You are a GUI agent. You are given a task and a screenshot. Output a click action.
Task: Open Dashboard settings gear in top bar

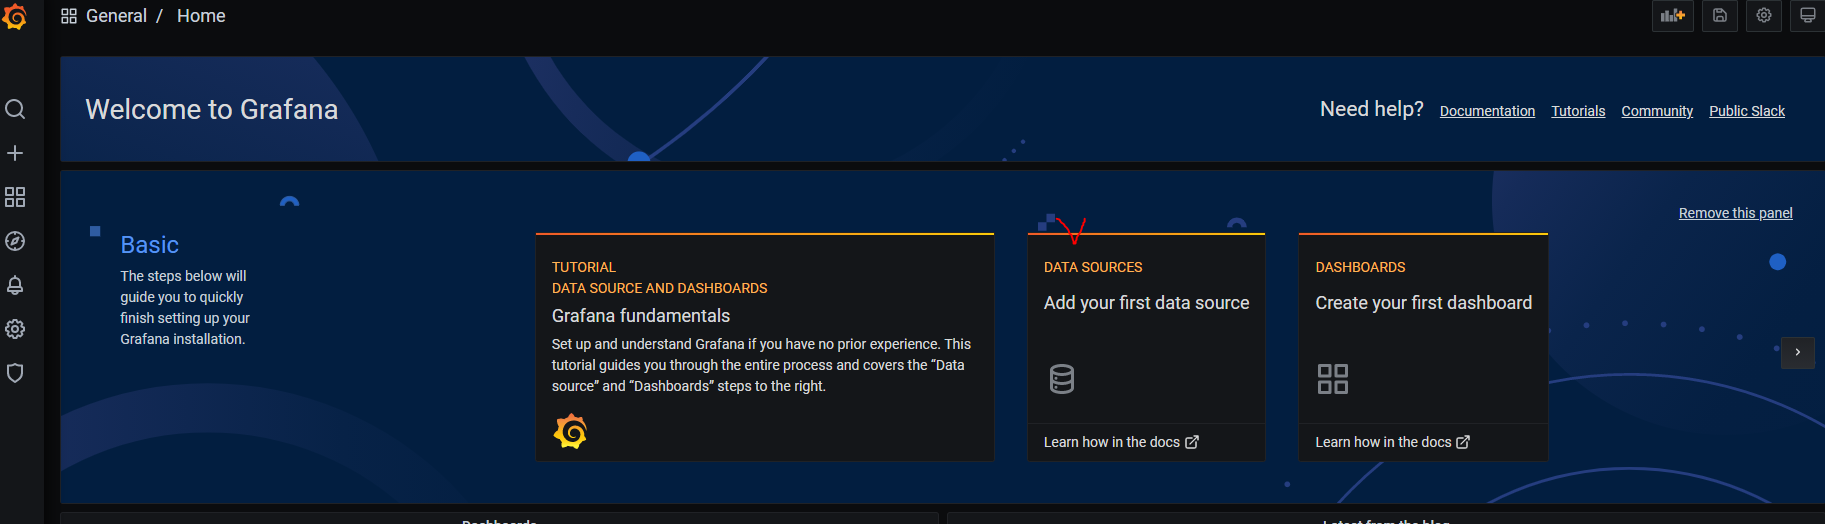pyautogui.click(x=1764, y=15)
